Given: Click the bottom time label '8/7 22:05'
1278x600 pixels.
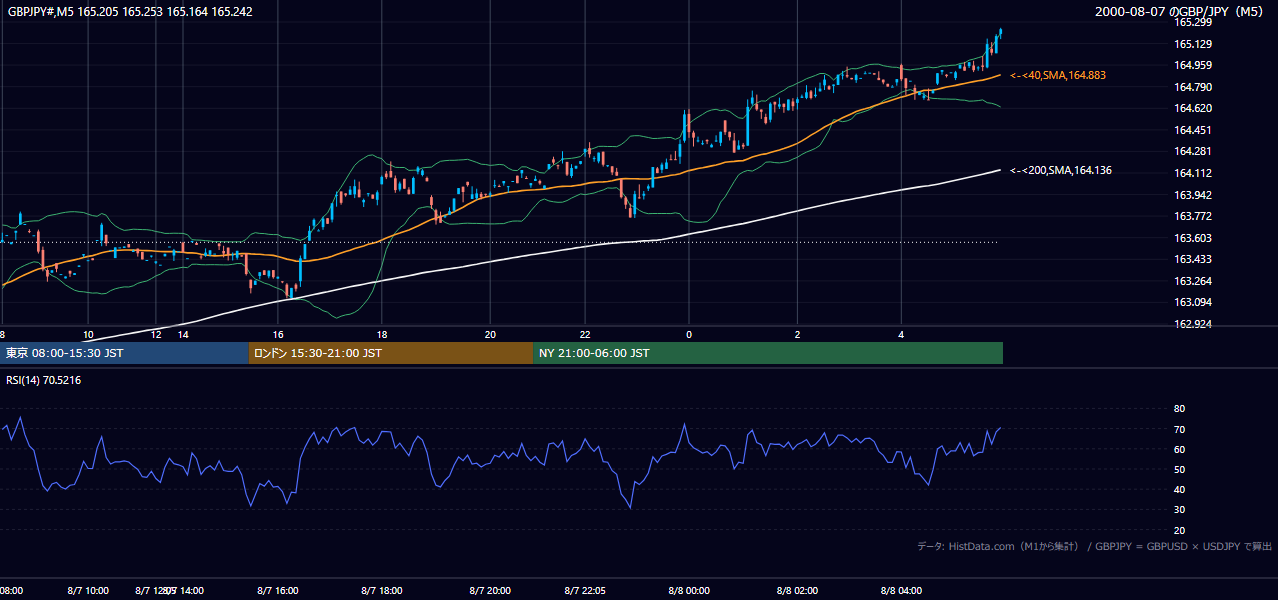Looking at the screenshot, I should (585, 590).
